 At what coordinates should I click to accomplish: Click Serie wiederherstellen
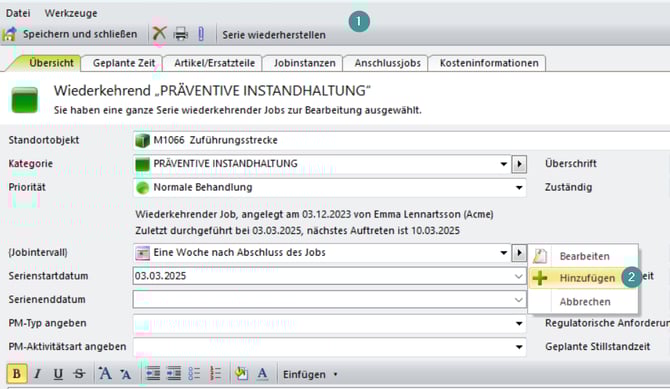[274, 35]
